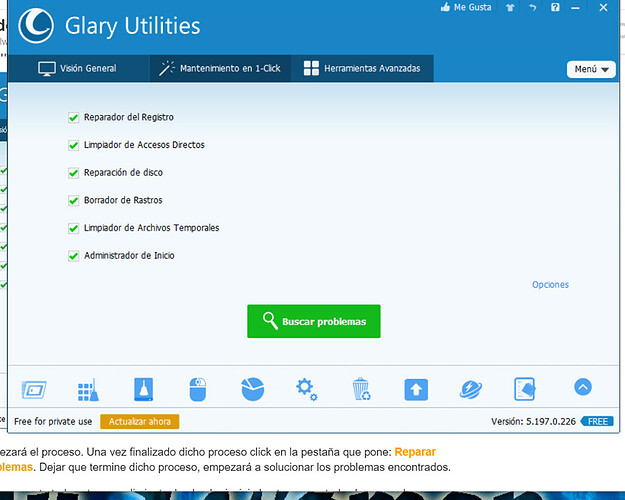Click the Reparar link in the webpage

pos(415,452)
